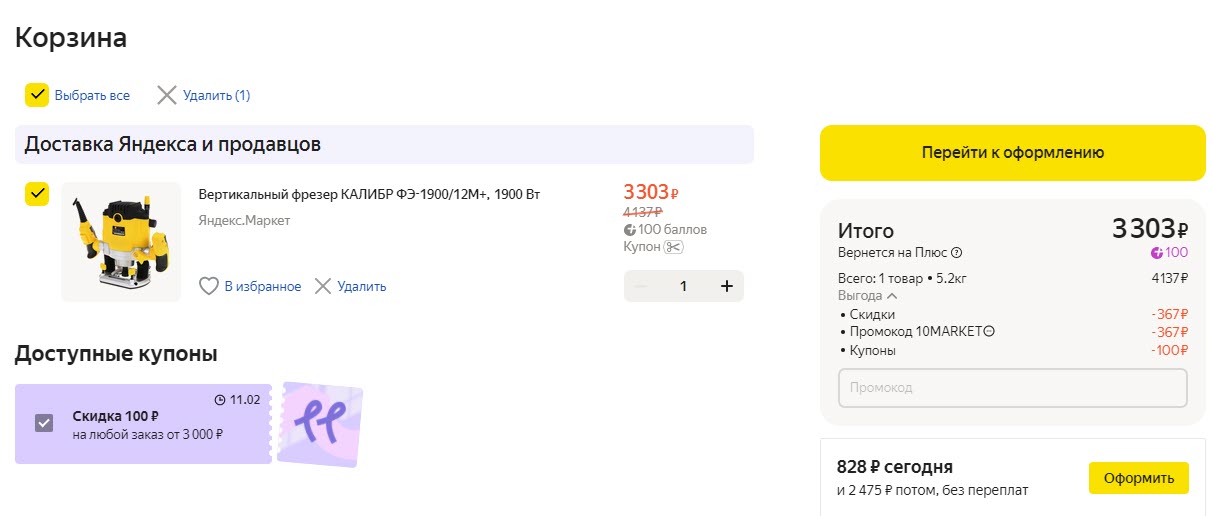Image resolution: width=1212 pixels, height=516 pixels.
Task: Open the yellow router product thumbnail
Action: (121, 242)
